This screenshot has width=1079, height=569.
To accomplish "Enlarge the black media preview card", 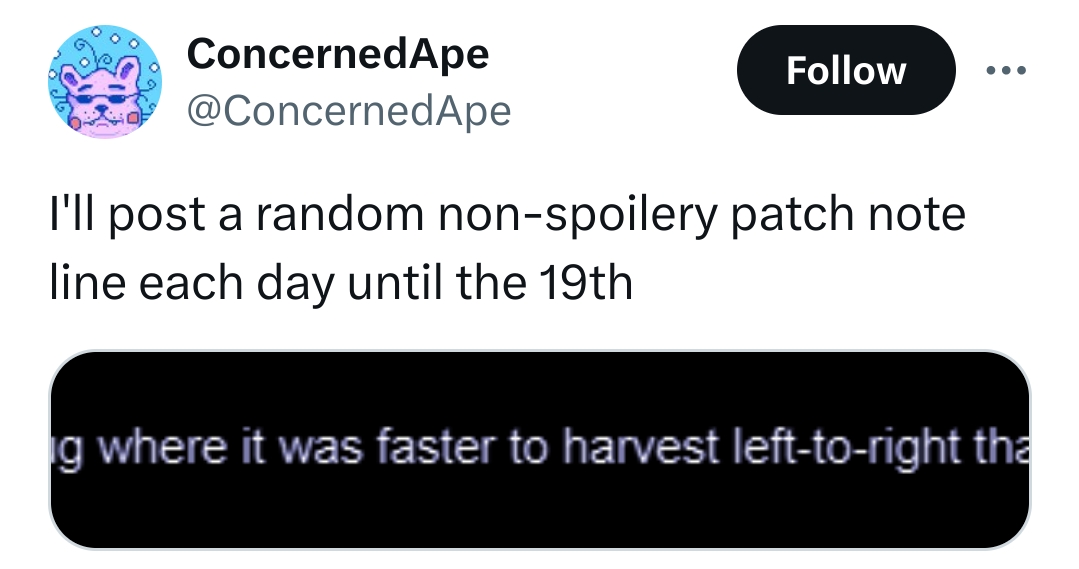I will coord(540,450).
